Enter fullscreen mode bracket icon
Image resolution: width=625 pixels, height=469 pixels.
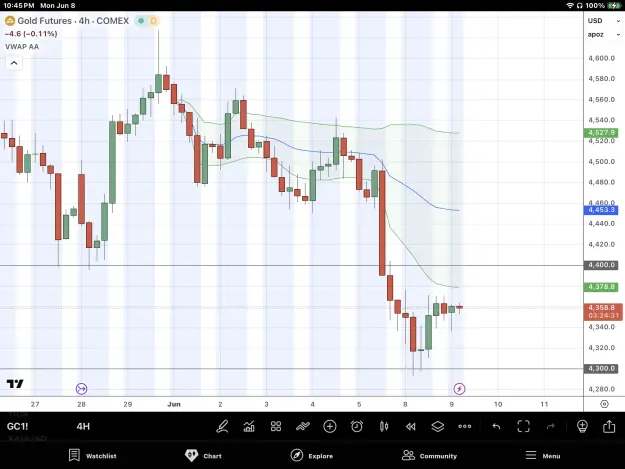click(x=523, y=426)
